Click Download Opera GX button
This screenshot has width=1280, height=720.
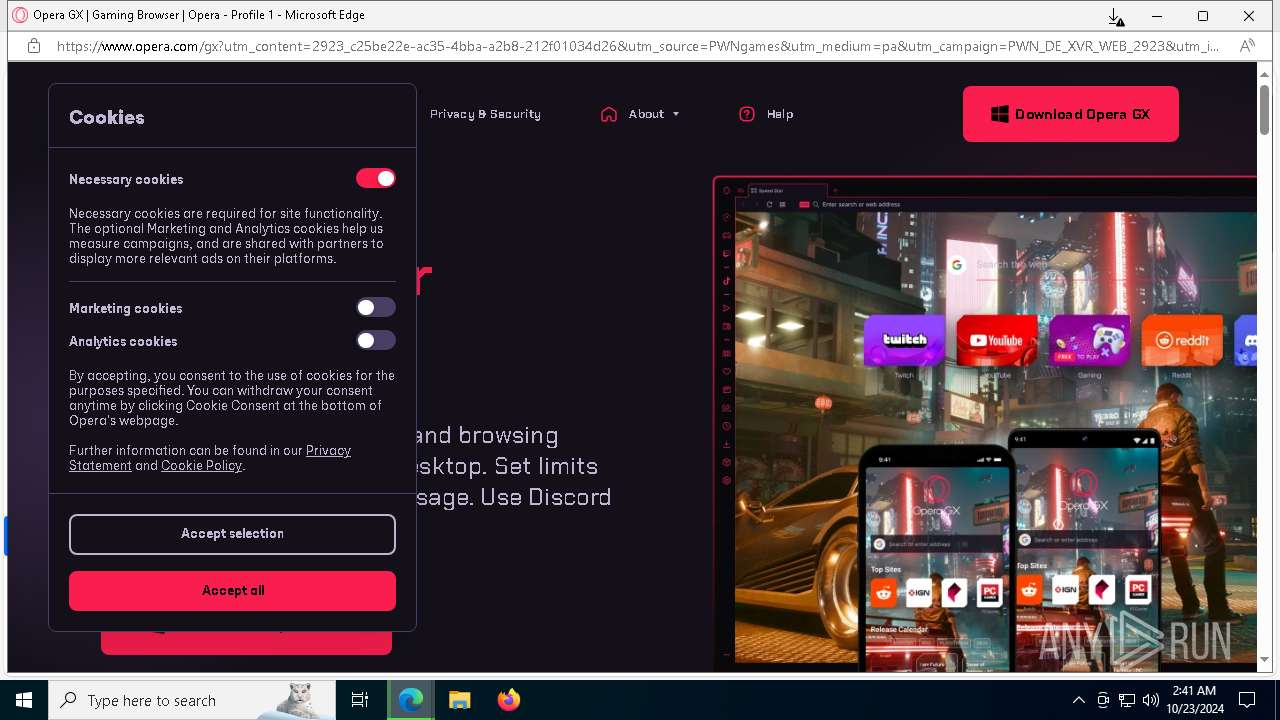click(1071, 114)
